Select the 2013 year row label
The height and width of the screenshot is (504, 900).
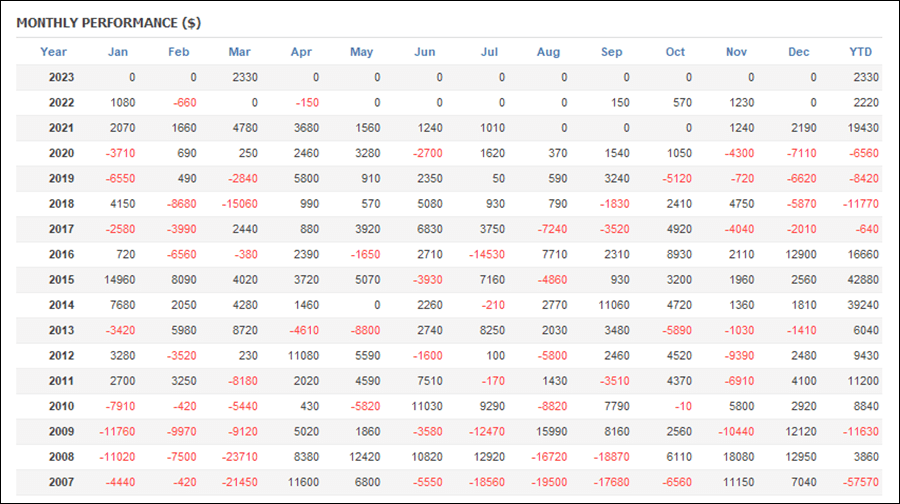[x=61, y=330]
